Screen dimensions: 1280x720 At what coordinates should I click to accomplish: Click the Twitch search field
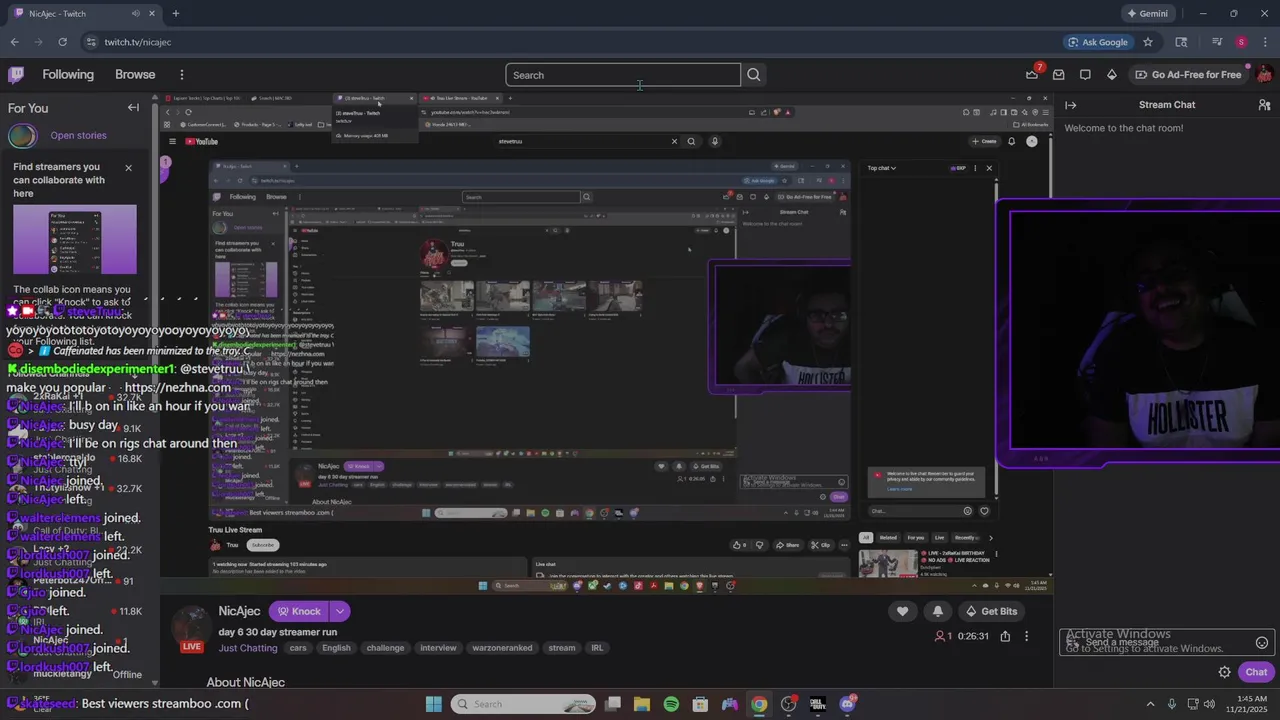point(623,75)
